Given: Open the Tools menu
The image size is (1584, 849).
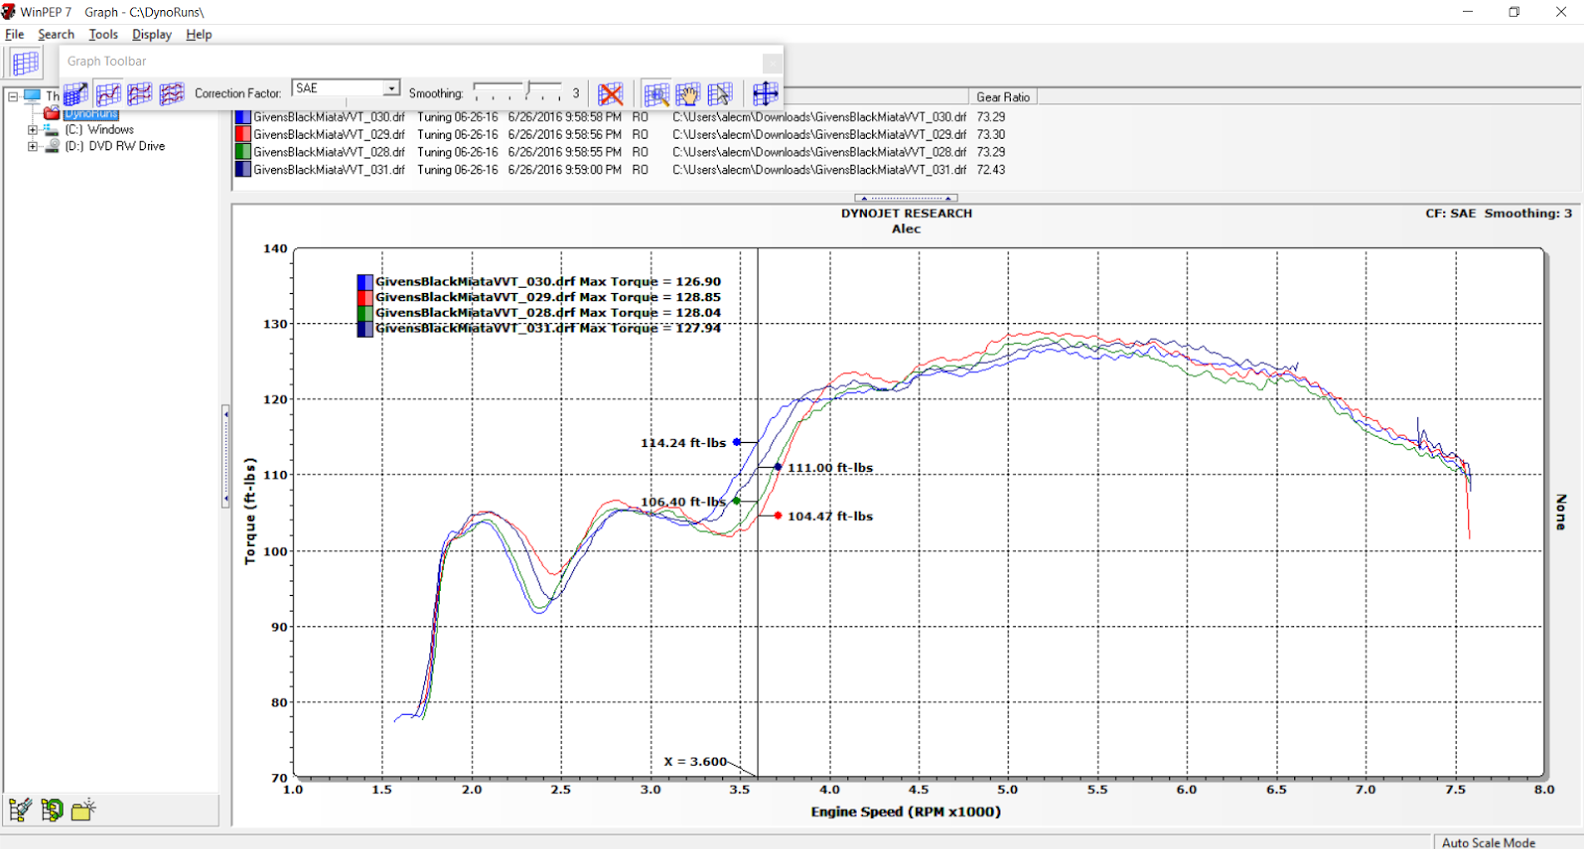Looking at the screenshot, I should 103,34.
